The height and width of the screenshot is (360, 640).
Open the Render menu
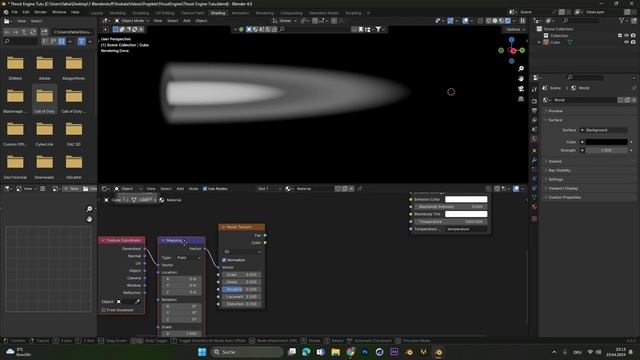pyautogui.click(x=40, y=12)
